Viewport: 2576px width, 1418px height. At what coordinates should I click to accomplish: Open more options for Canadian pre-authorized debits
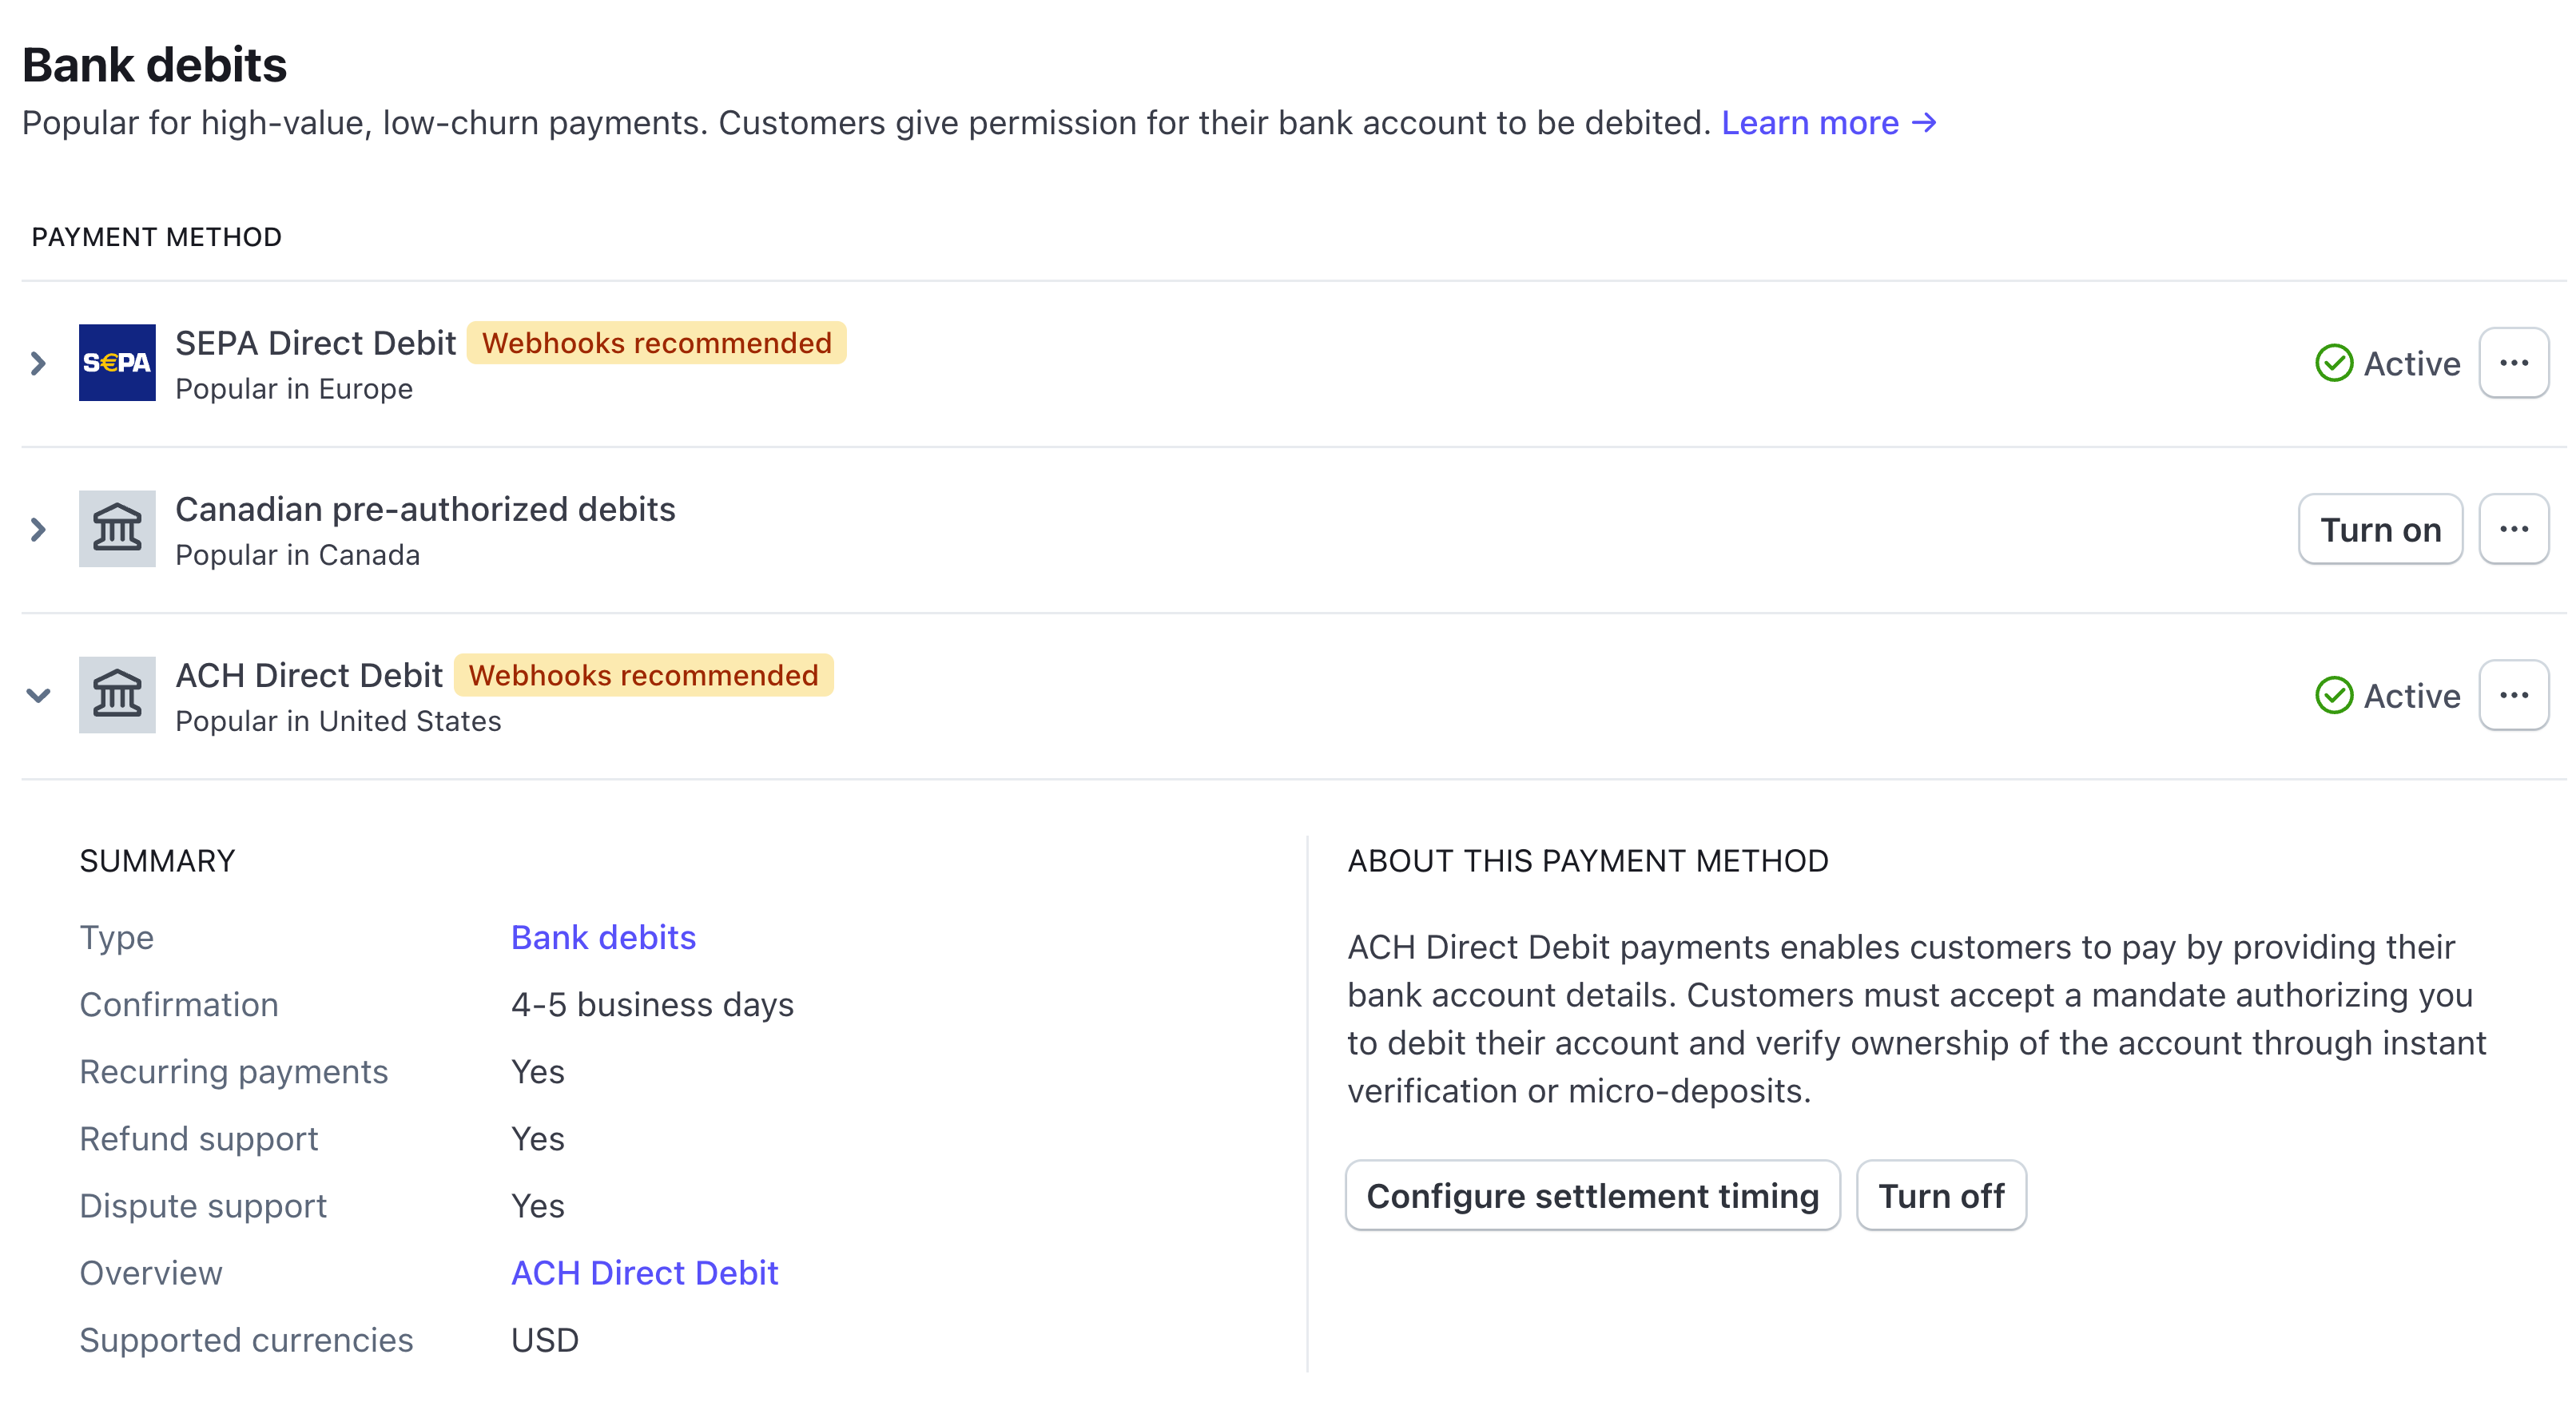tap(2513, 529)
